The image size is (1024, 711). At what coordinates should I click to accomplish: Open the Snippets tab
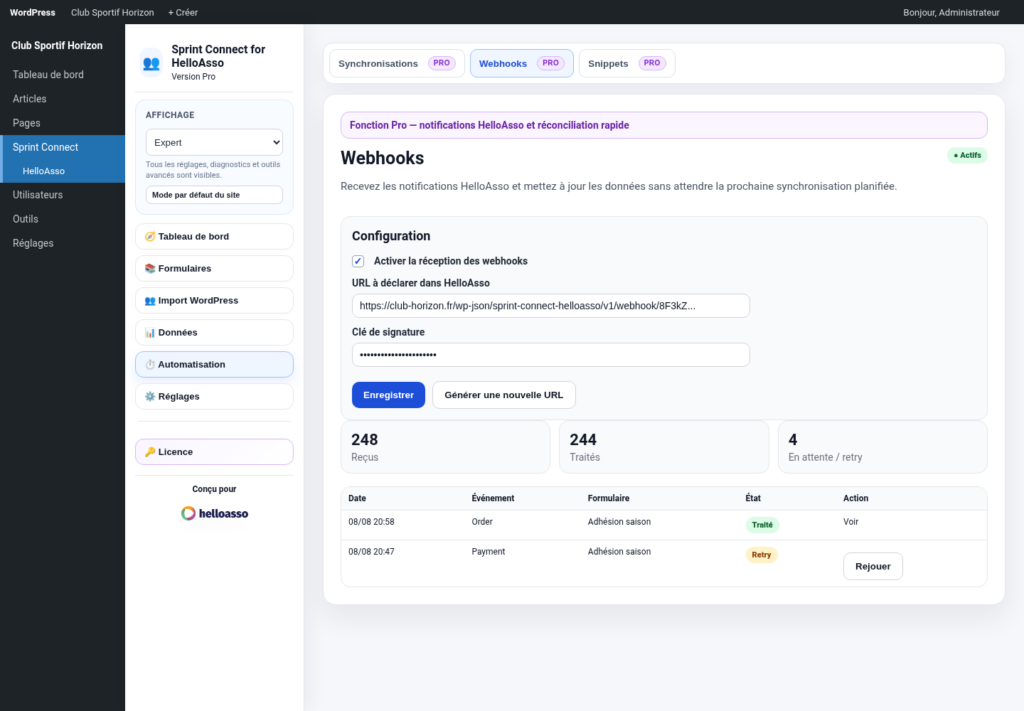626,63
